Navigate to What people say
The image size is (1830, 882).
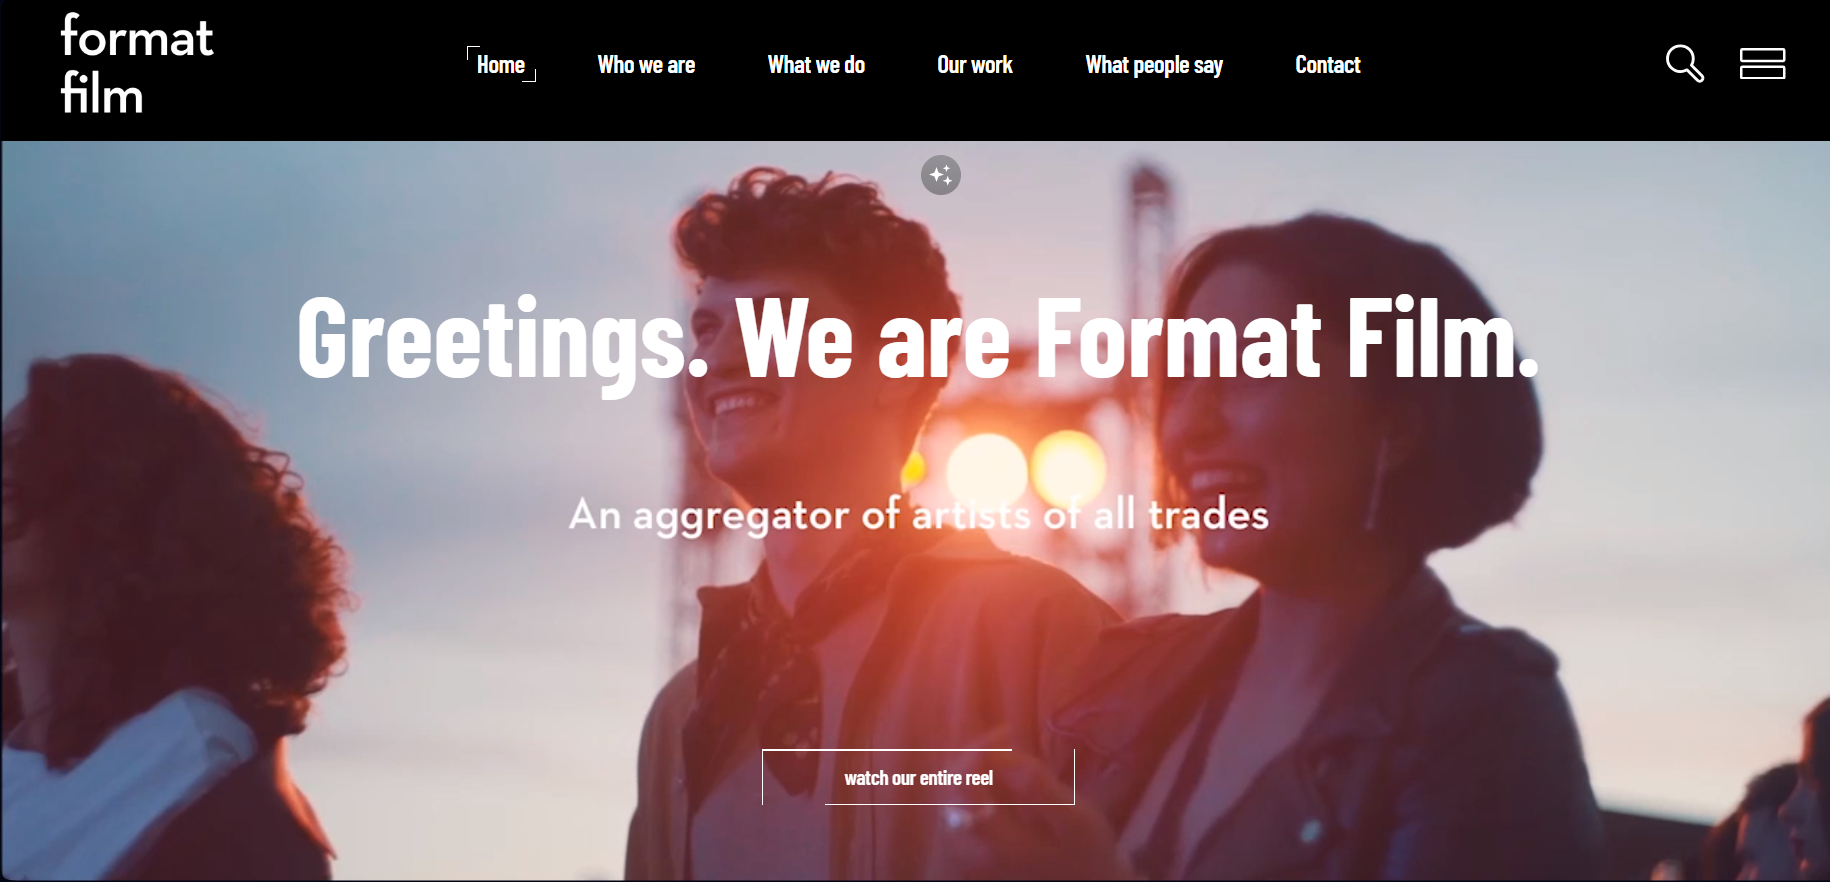(1154, 66)
